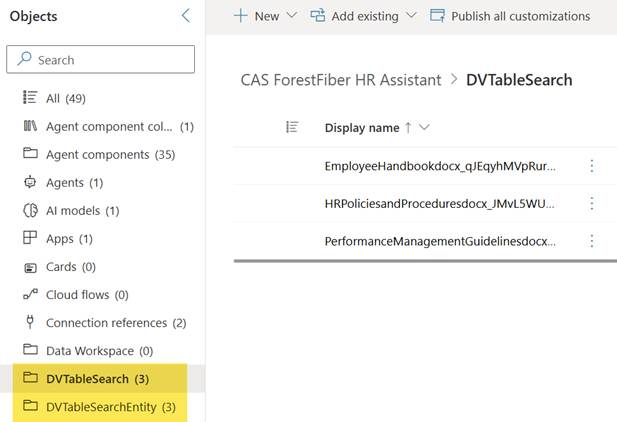Image resolution: width=617 pixels, height=422 pixels.
Task: Open more options for EmployeeHandbookdocx row
Action: (x=591, y=165)
